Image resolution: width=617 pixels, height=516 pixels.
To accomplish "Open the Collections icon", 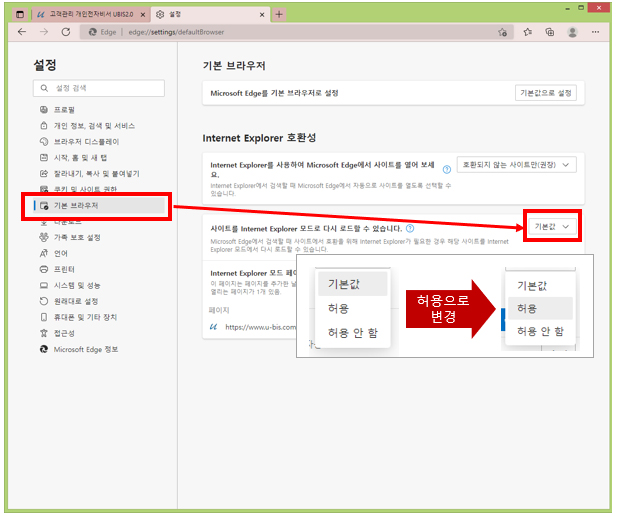I will [550, 32].
